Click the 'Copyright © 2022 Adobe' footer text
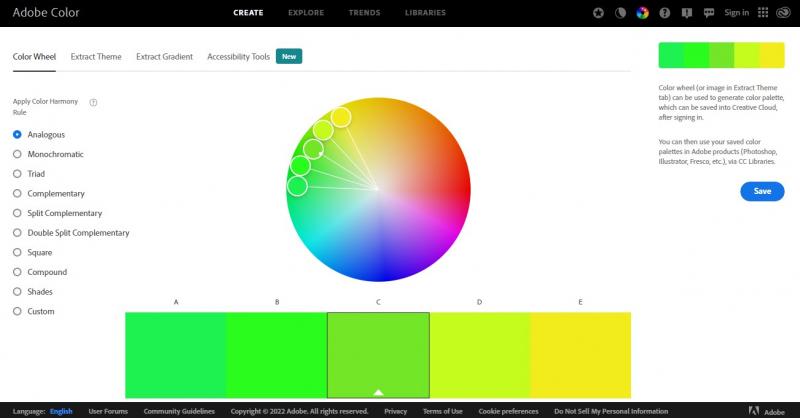Screen dimensions: 800x418 (299, 411)
